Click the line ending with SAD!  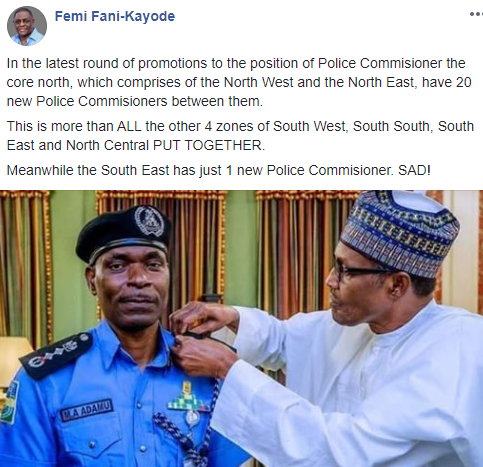click(219, 170)
